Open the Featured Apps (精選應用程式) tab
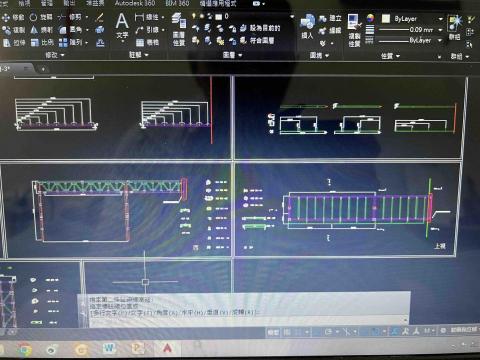The image size is (480, 360). point(218,3)
